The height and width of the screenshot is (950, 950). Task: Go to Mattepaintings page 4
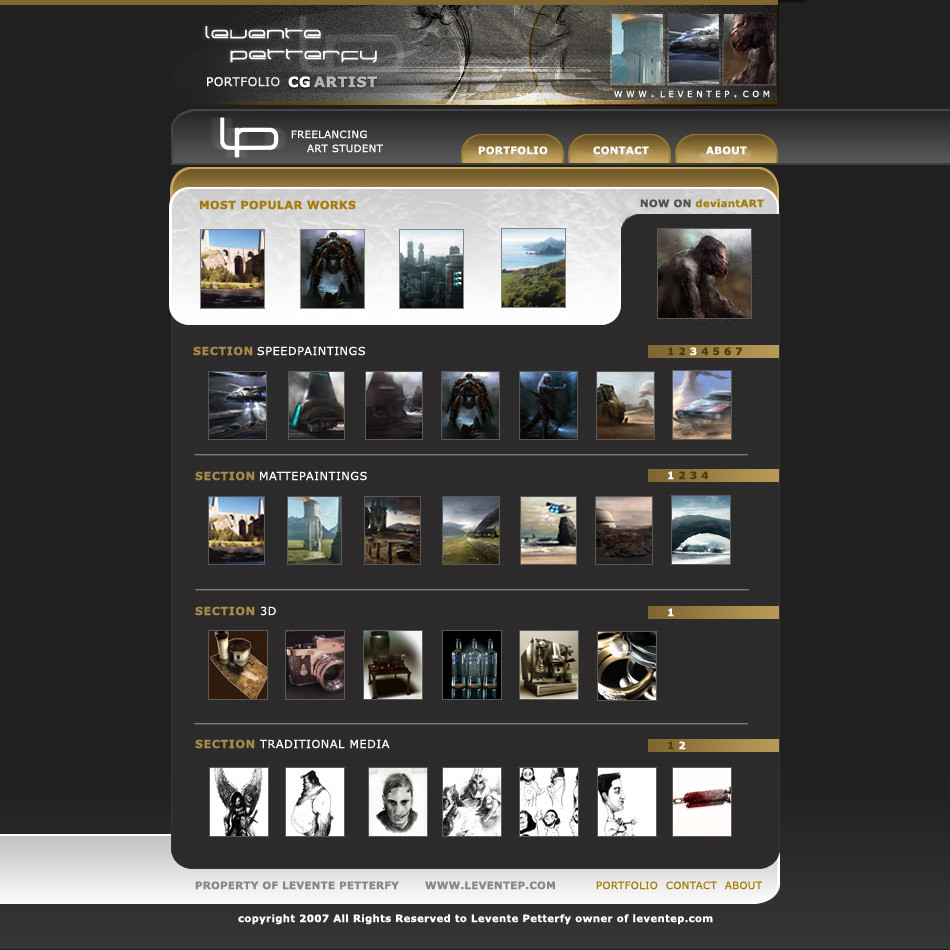(705, 476)
